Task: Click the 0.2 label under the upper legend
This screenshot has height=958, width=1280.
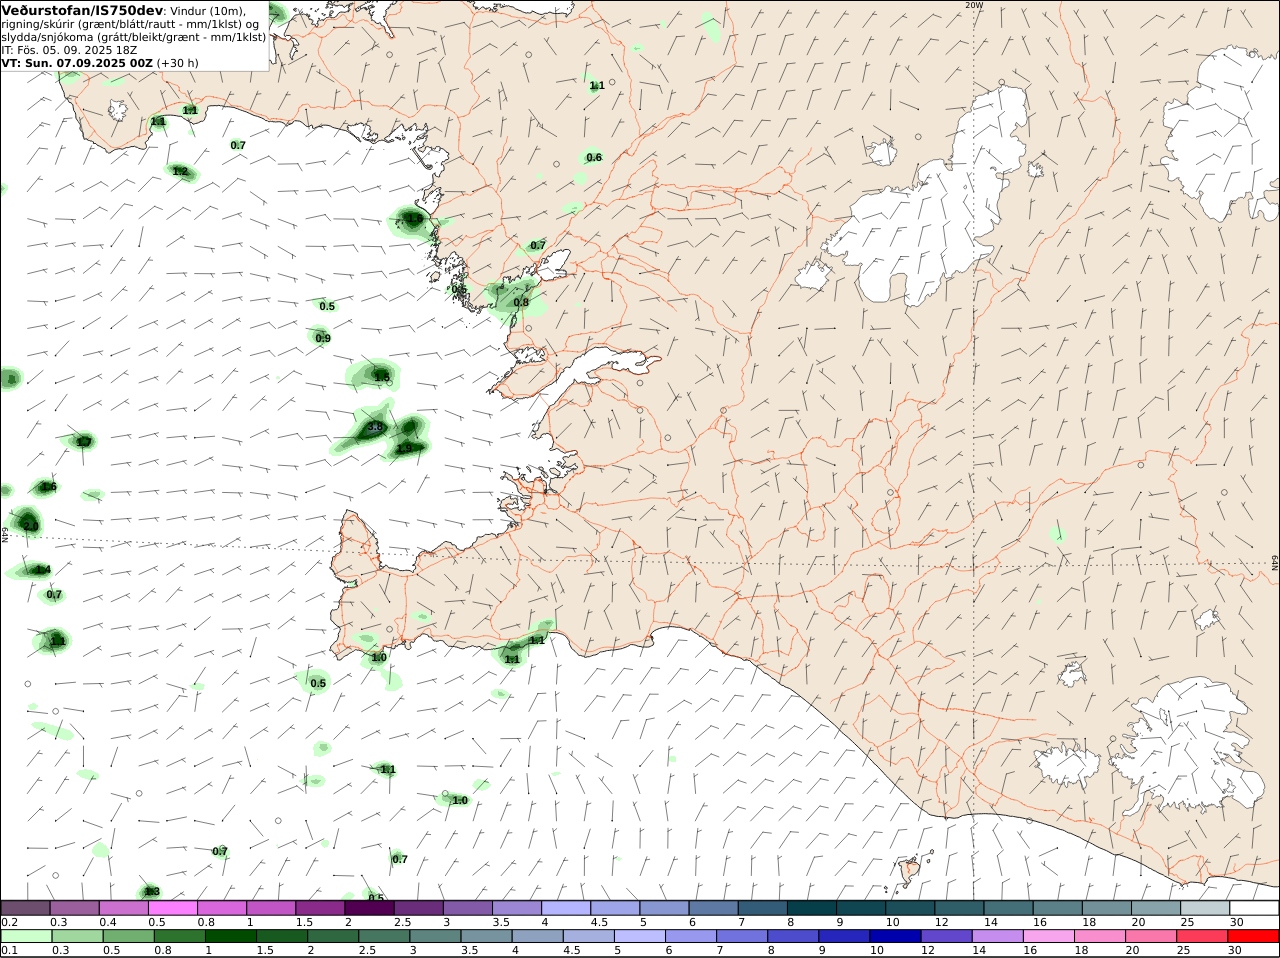Action: pyautogui.click(x=9, y=922)
